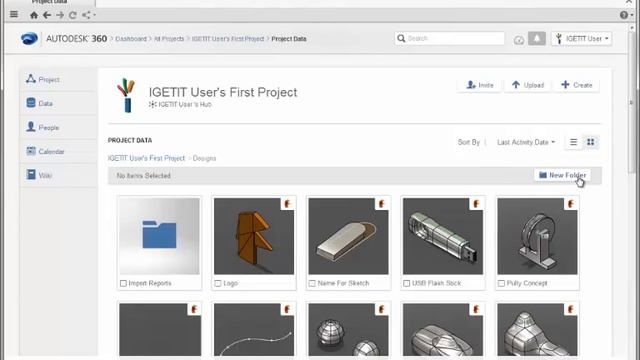The image size is (640, 360).
Task: Go to the home page icon
Action: click(x=34, y=15)
